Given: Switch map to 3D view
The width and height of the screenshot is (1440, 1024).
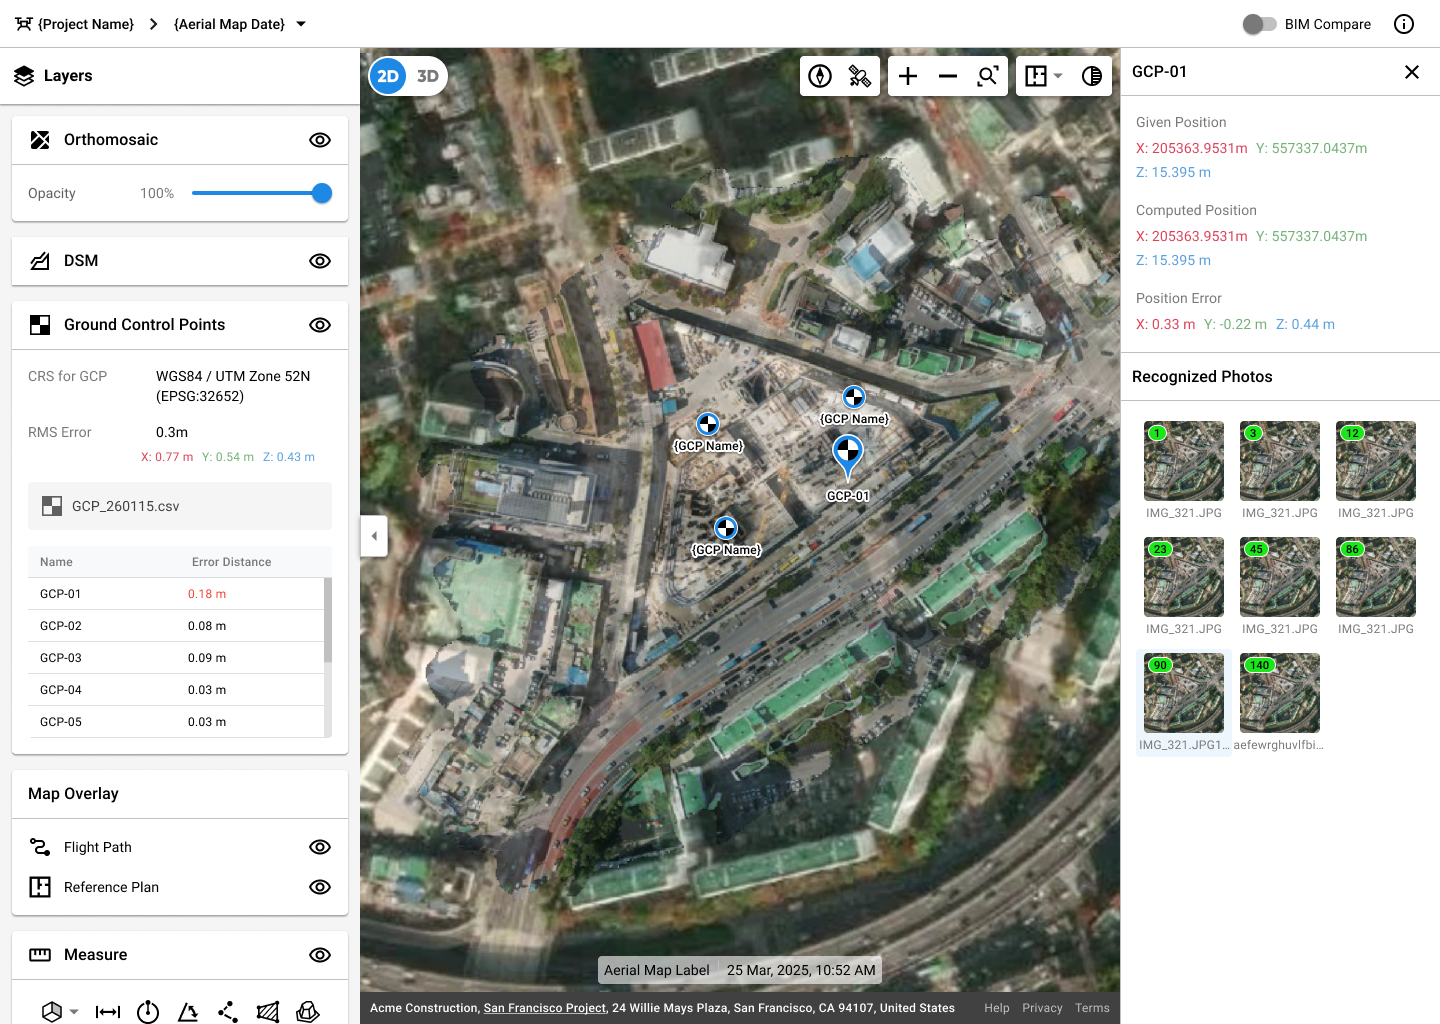Looking at the screenshot, I should pos(428,76).
